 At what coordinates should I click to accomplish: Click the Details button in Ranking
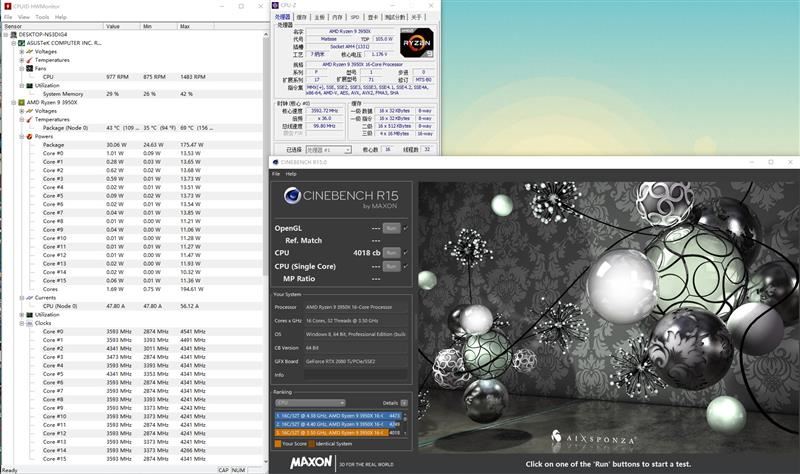[404, 403]
